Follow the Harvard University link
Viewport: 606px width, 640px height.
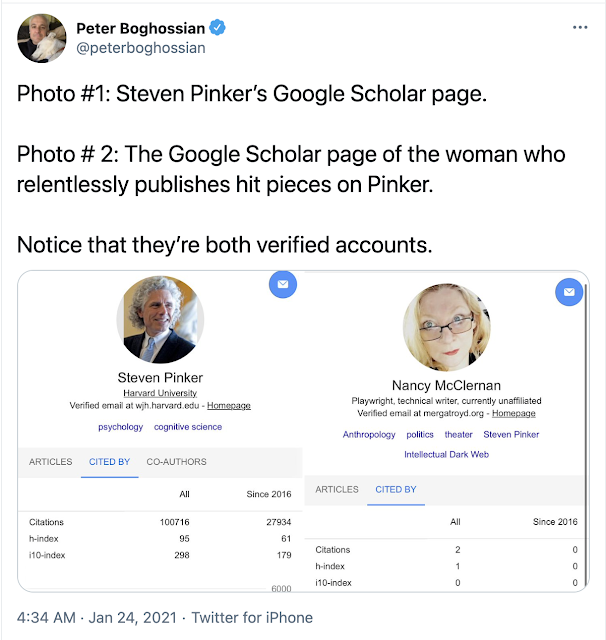(160, 393)
